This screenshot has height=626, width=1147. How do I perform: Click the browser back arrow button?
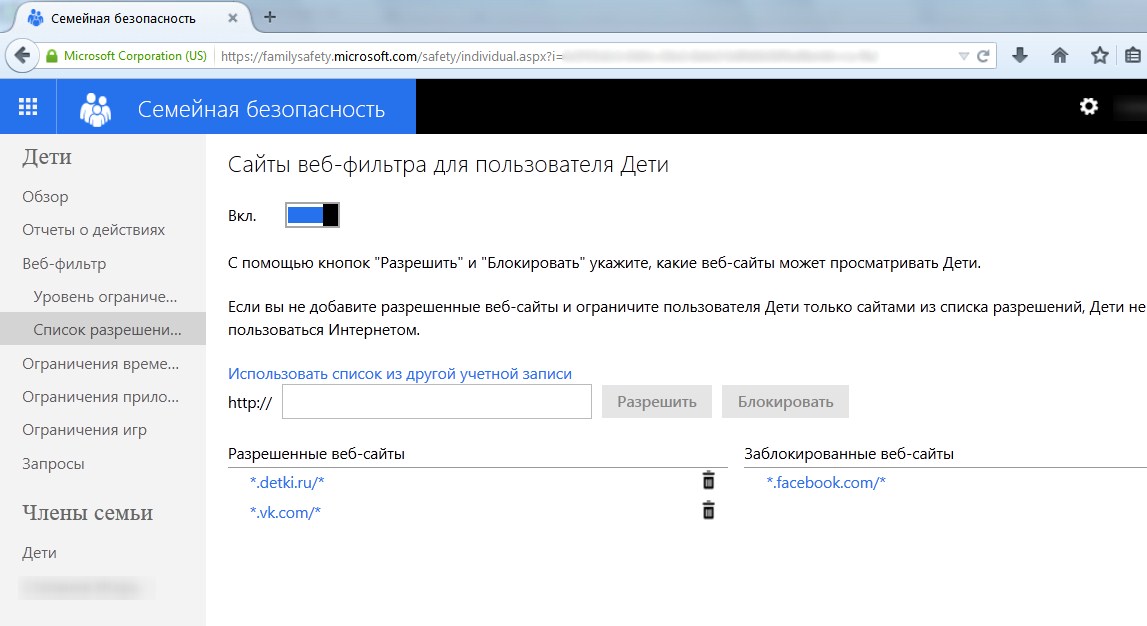pyautogui.click(x=23, y=56)
